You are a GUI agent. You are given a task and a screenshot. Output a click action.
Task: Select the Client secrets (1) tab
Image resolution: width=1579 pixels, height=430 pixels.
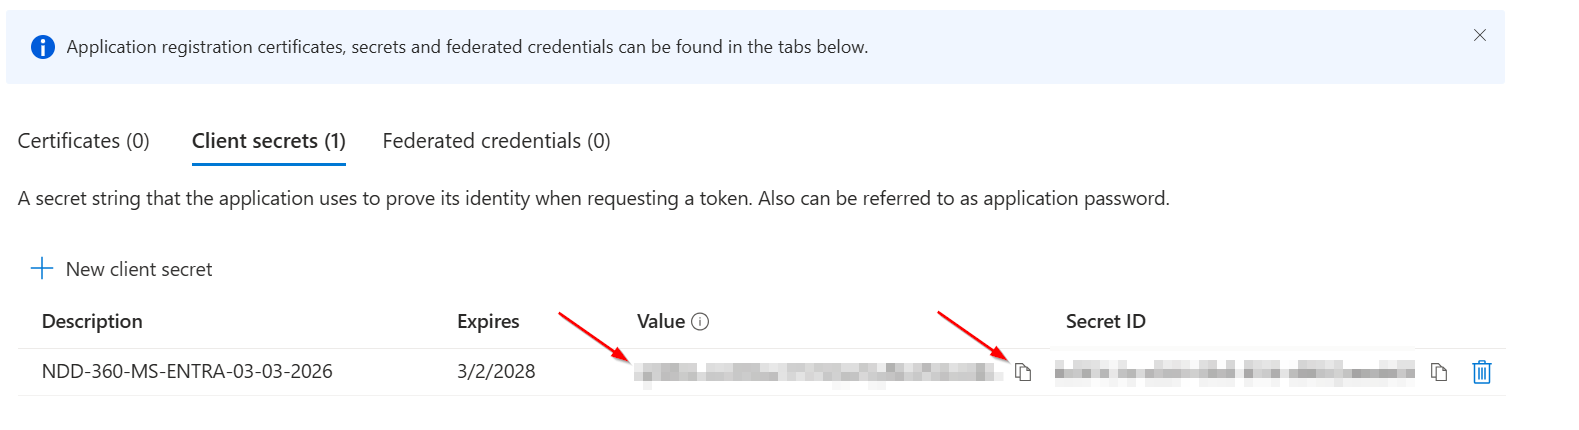point(268,141)
